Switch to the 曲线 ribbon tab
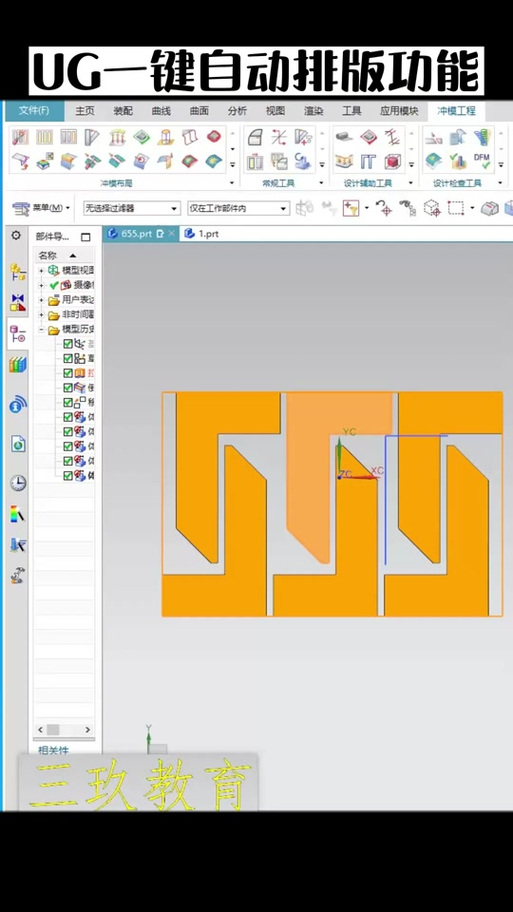 click(161, 111)
